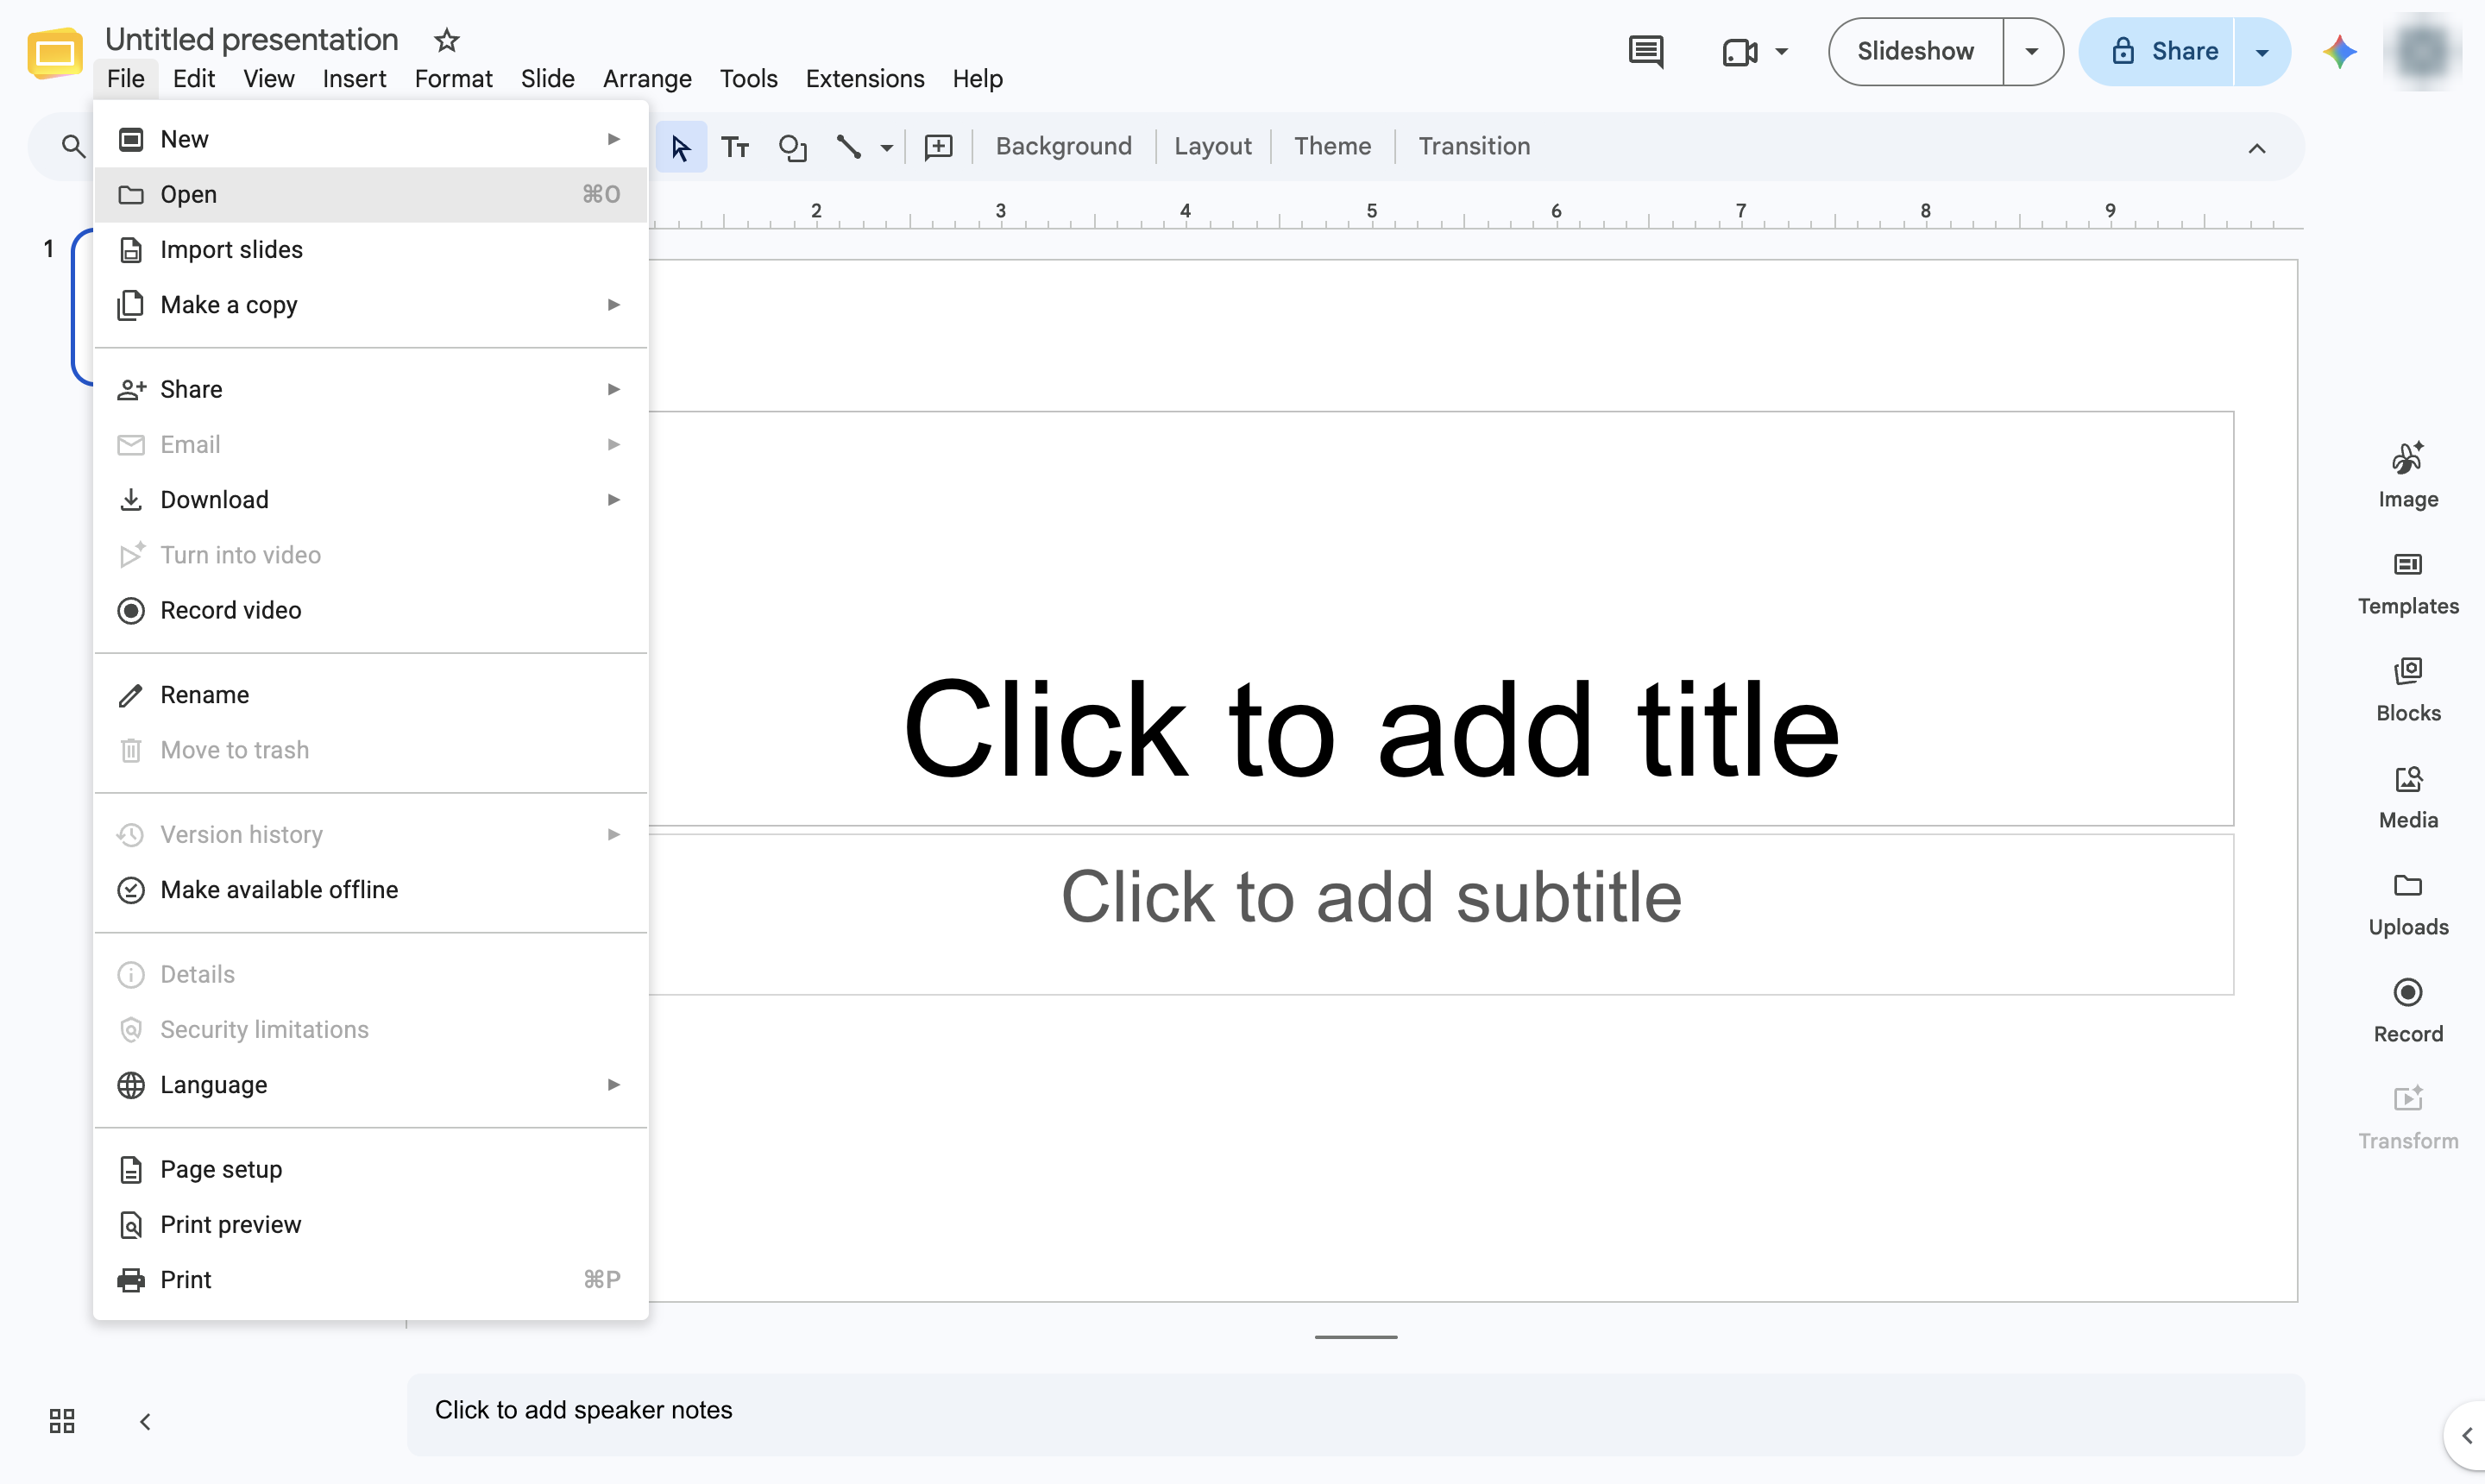Viewport: 2485px width, 1484px height.
Task: Expand the New submenu
Action: [x=370, y=139]
